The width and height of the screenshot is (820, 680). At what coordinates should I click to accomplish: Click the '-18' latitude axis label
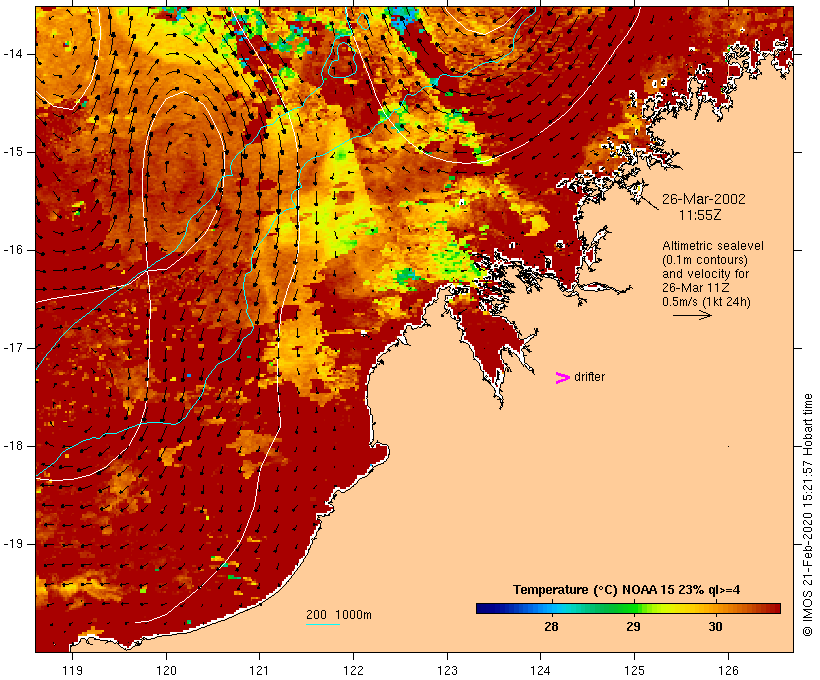[13, 446]
